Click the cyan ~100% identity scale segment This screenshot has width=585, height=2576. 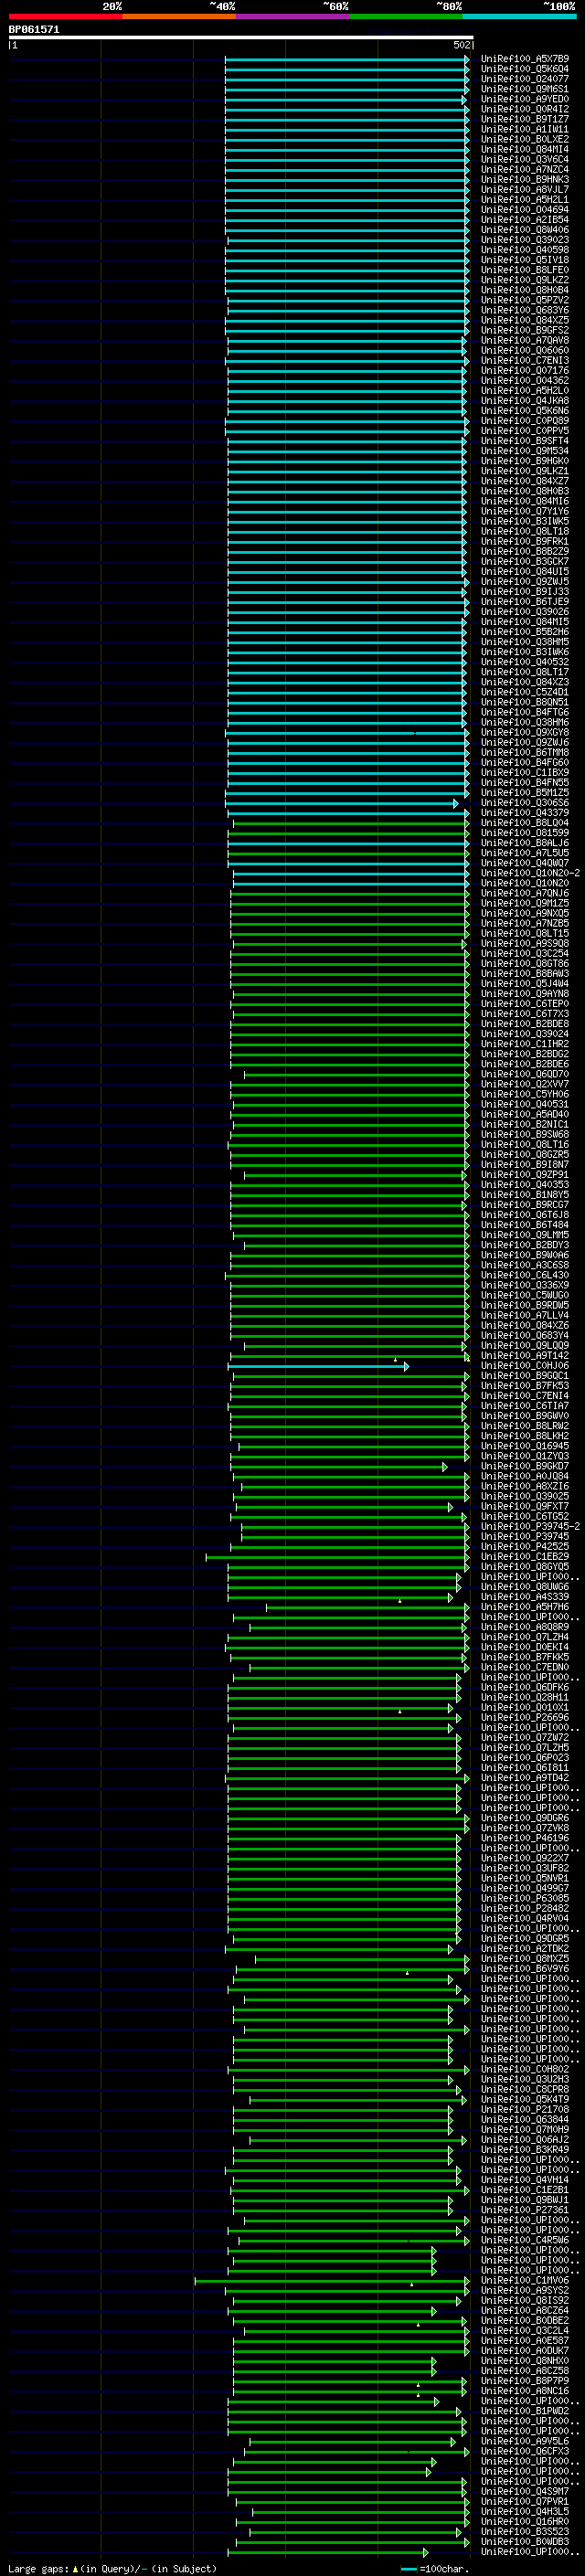[x=520, y=16]
